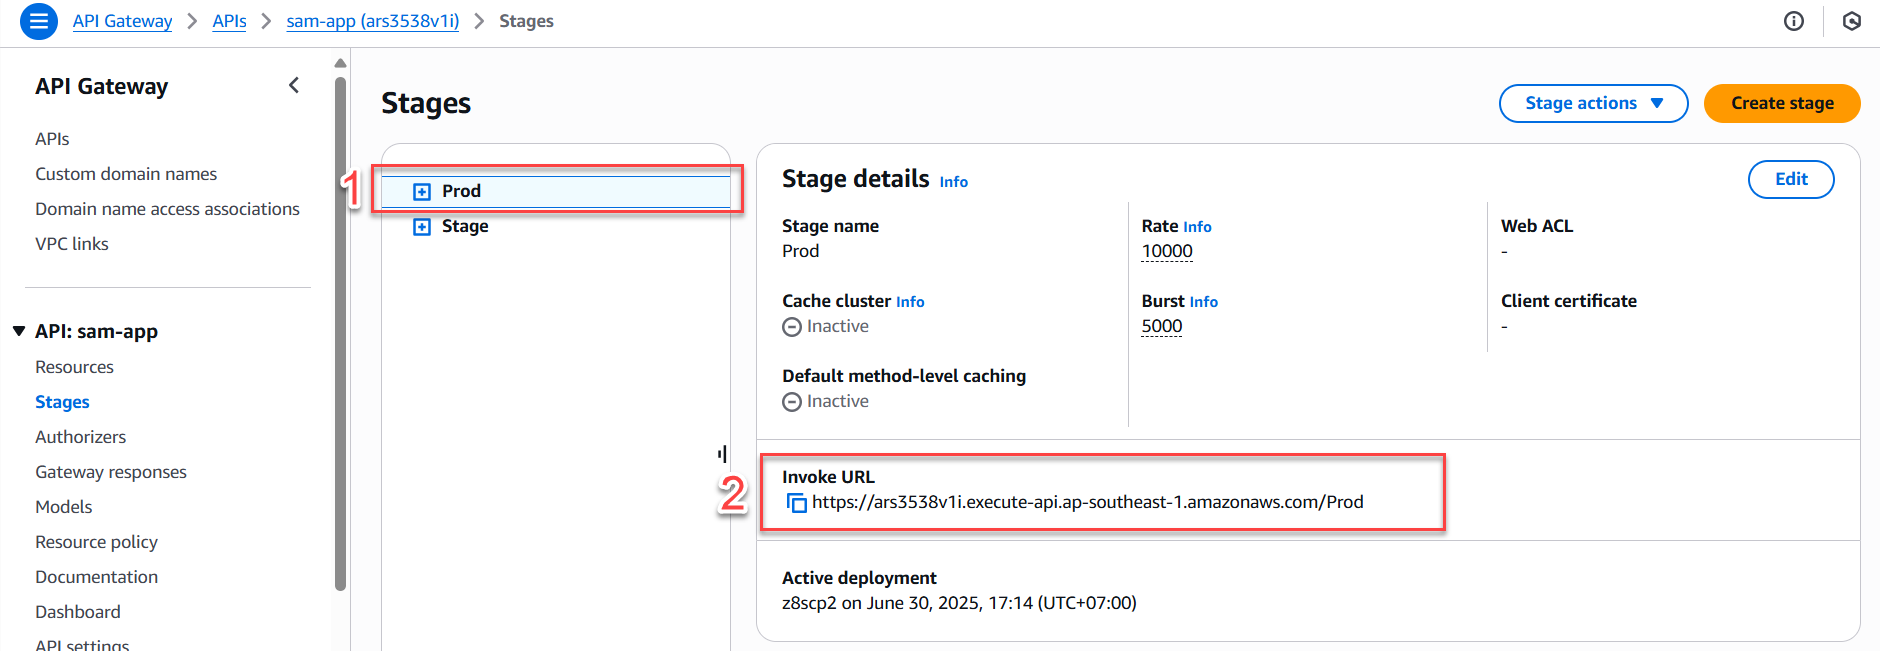Click Default method-level caching Inactive status
The height and width of the screenshot is (651, 1880).
[x=826, y=401]
